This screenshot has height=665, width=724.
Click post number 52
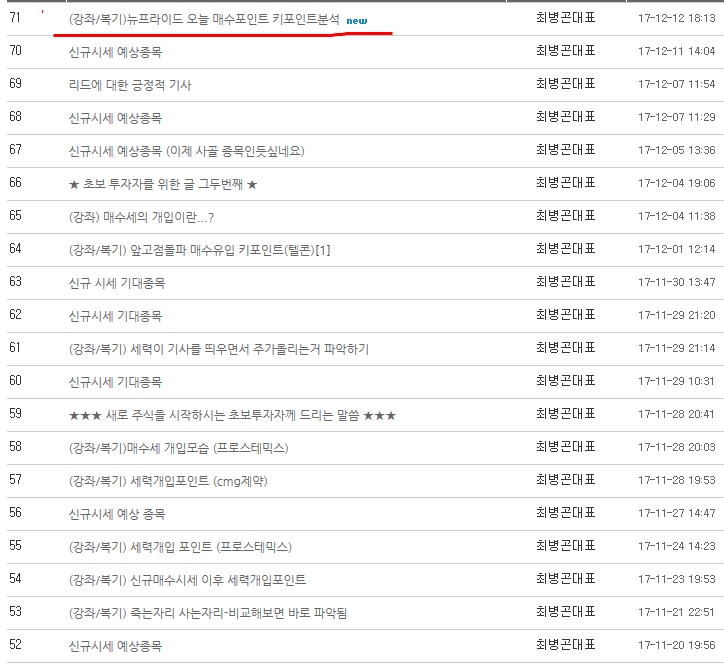[15, 644]
